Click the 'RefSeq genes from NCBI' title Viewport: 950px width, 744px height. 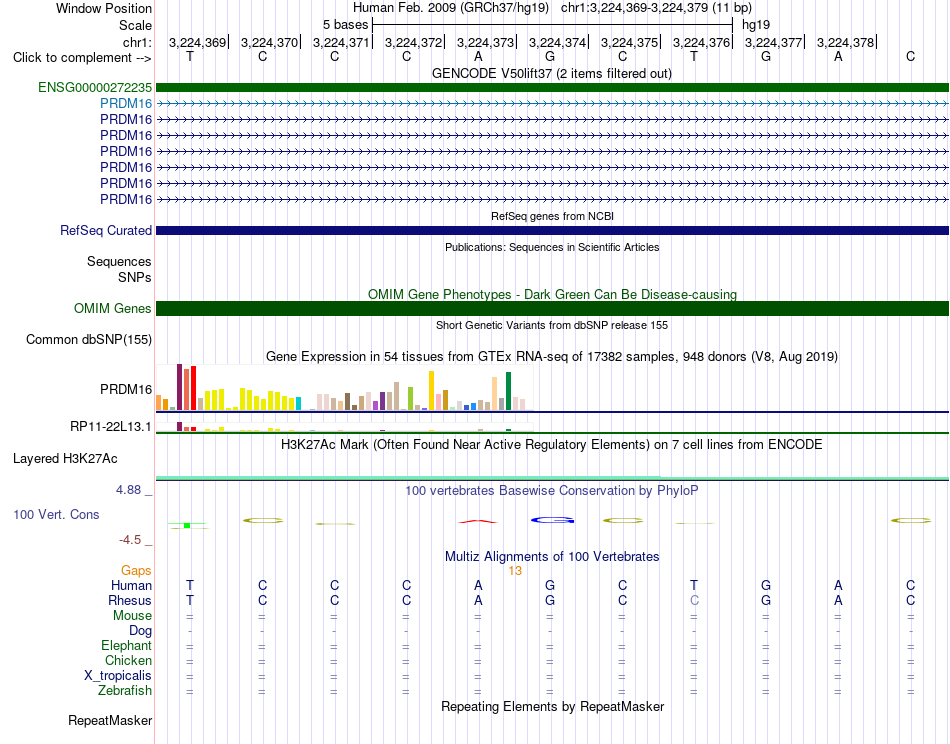[553, 216]
